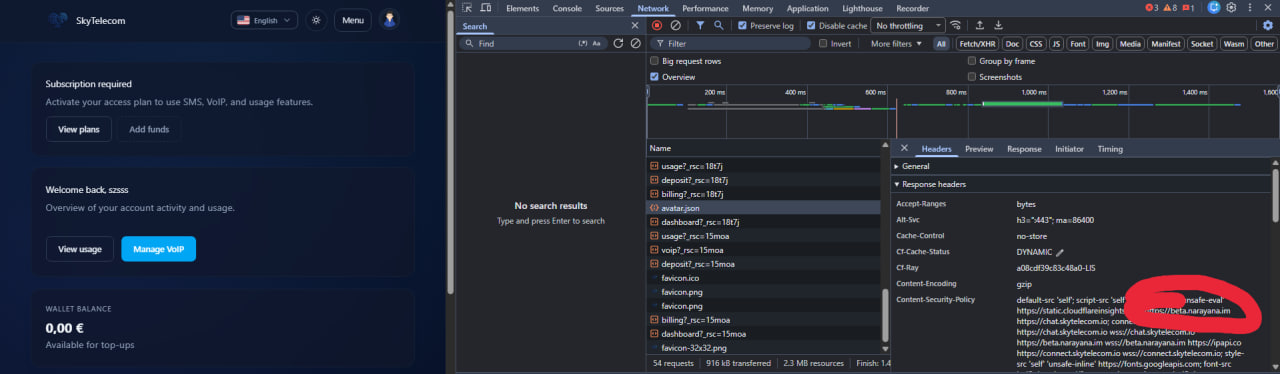Viewport: 1280px width, 374px height.
Task: Open the user profile avatar
Action: point(389,20)
